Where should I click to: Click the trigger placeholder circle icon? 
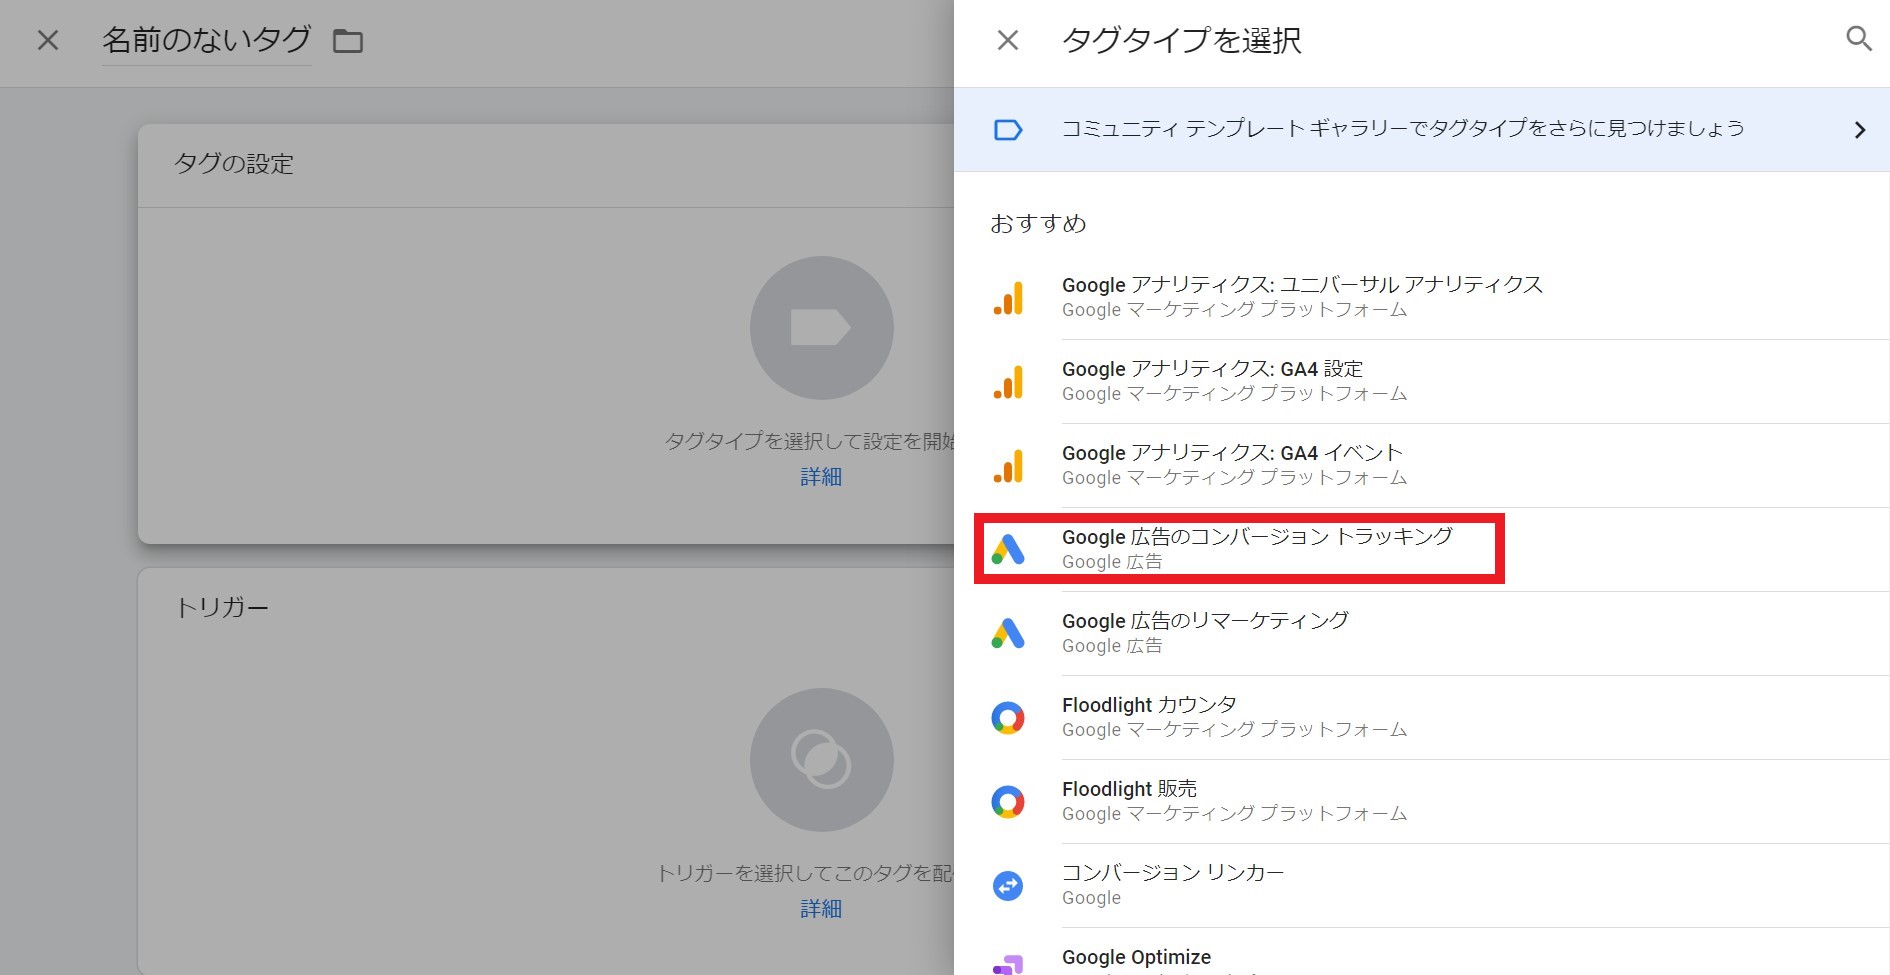click(x=821, y=760)
